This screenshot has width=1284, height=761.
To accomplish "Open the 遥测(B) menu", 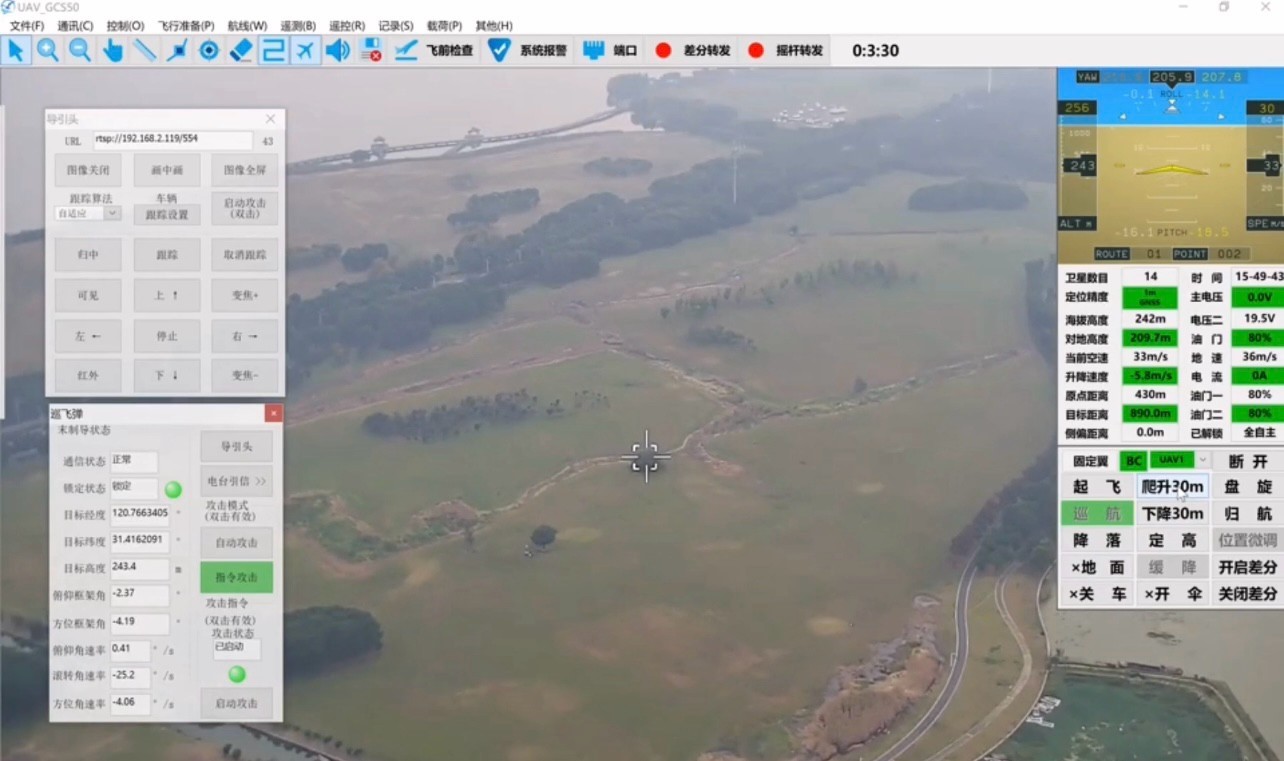I will [297, 25].
